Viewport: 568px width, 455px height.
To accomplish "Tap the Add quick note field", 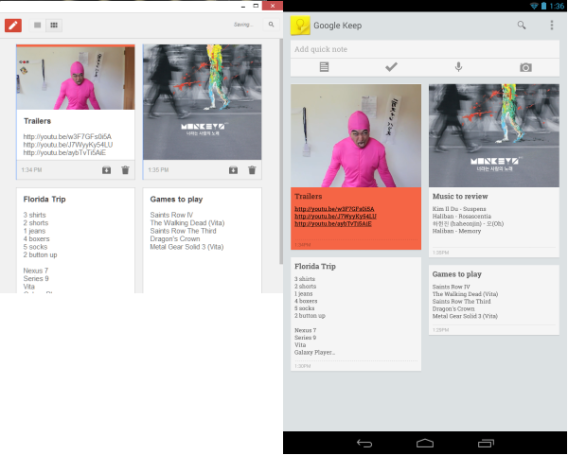I will 425,49.
